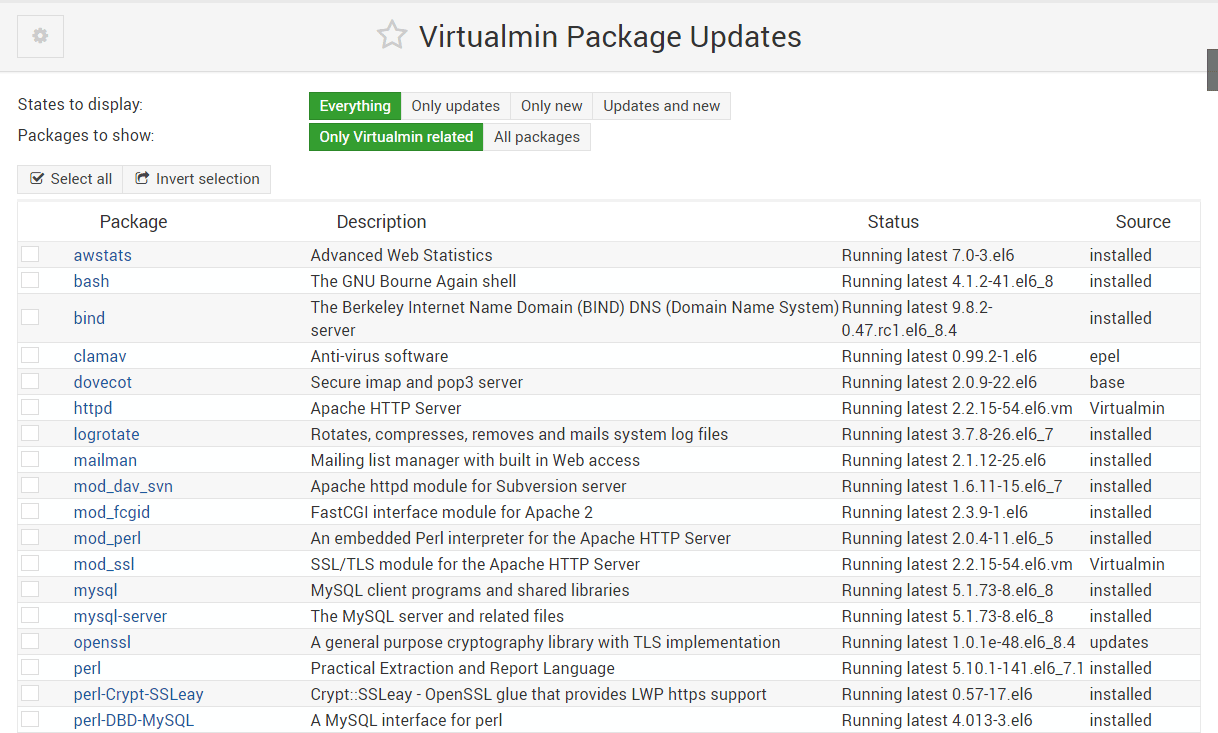The height and width of the screenshot is (733, 1218).
Task: Click the Package column header
Action: (x=133, y=221)
